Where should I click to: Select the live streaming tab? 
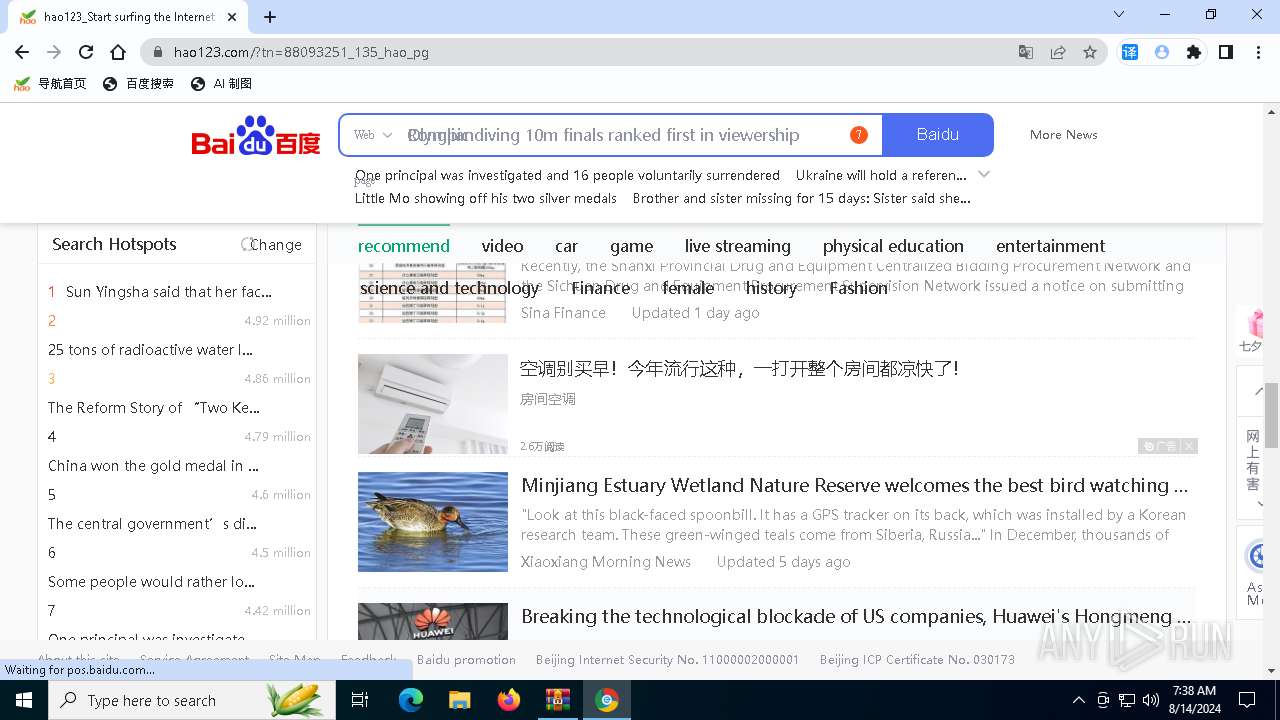737,246
